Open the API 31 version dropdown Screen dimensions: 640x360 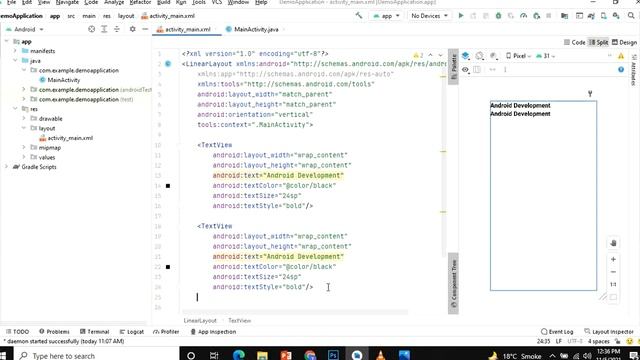(x=546, y=56)
